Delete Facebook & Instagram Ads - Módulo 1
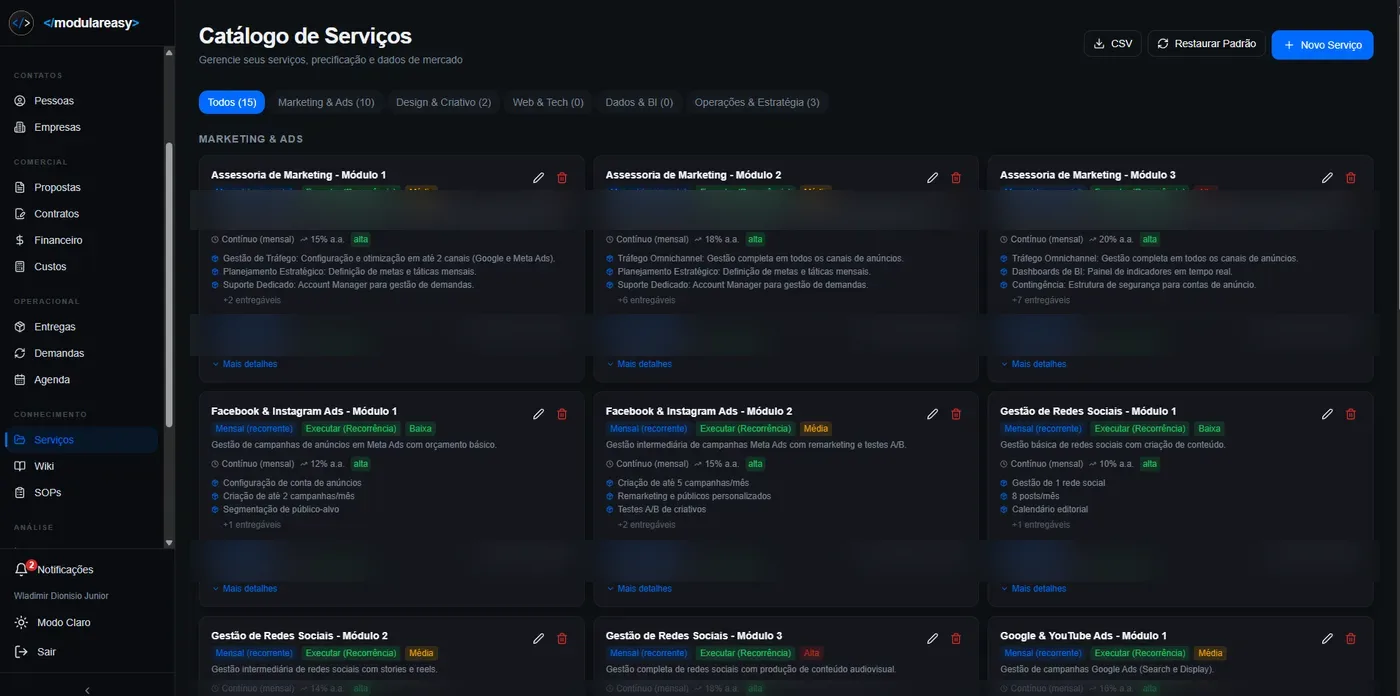 tap(562, 414)
